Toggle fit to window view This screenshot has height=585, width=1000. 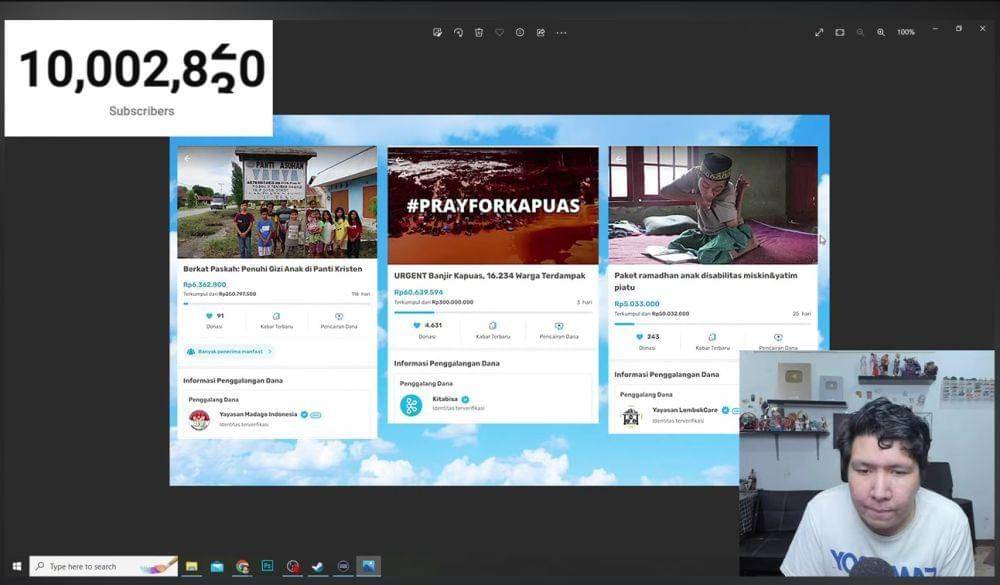click(840, 32)
